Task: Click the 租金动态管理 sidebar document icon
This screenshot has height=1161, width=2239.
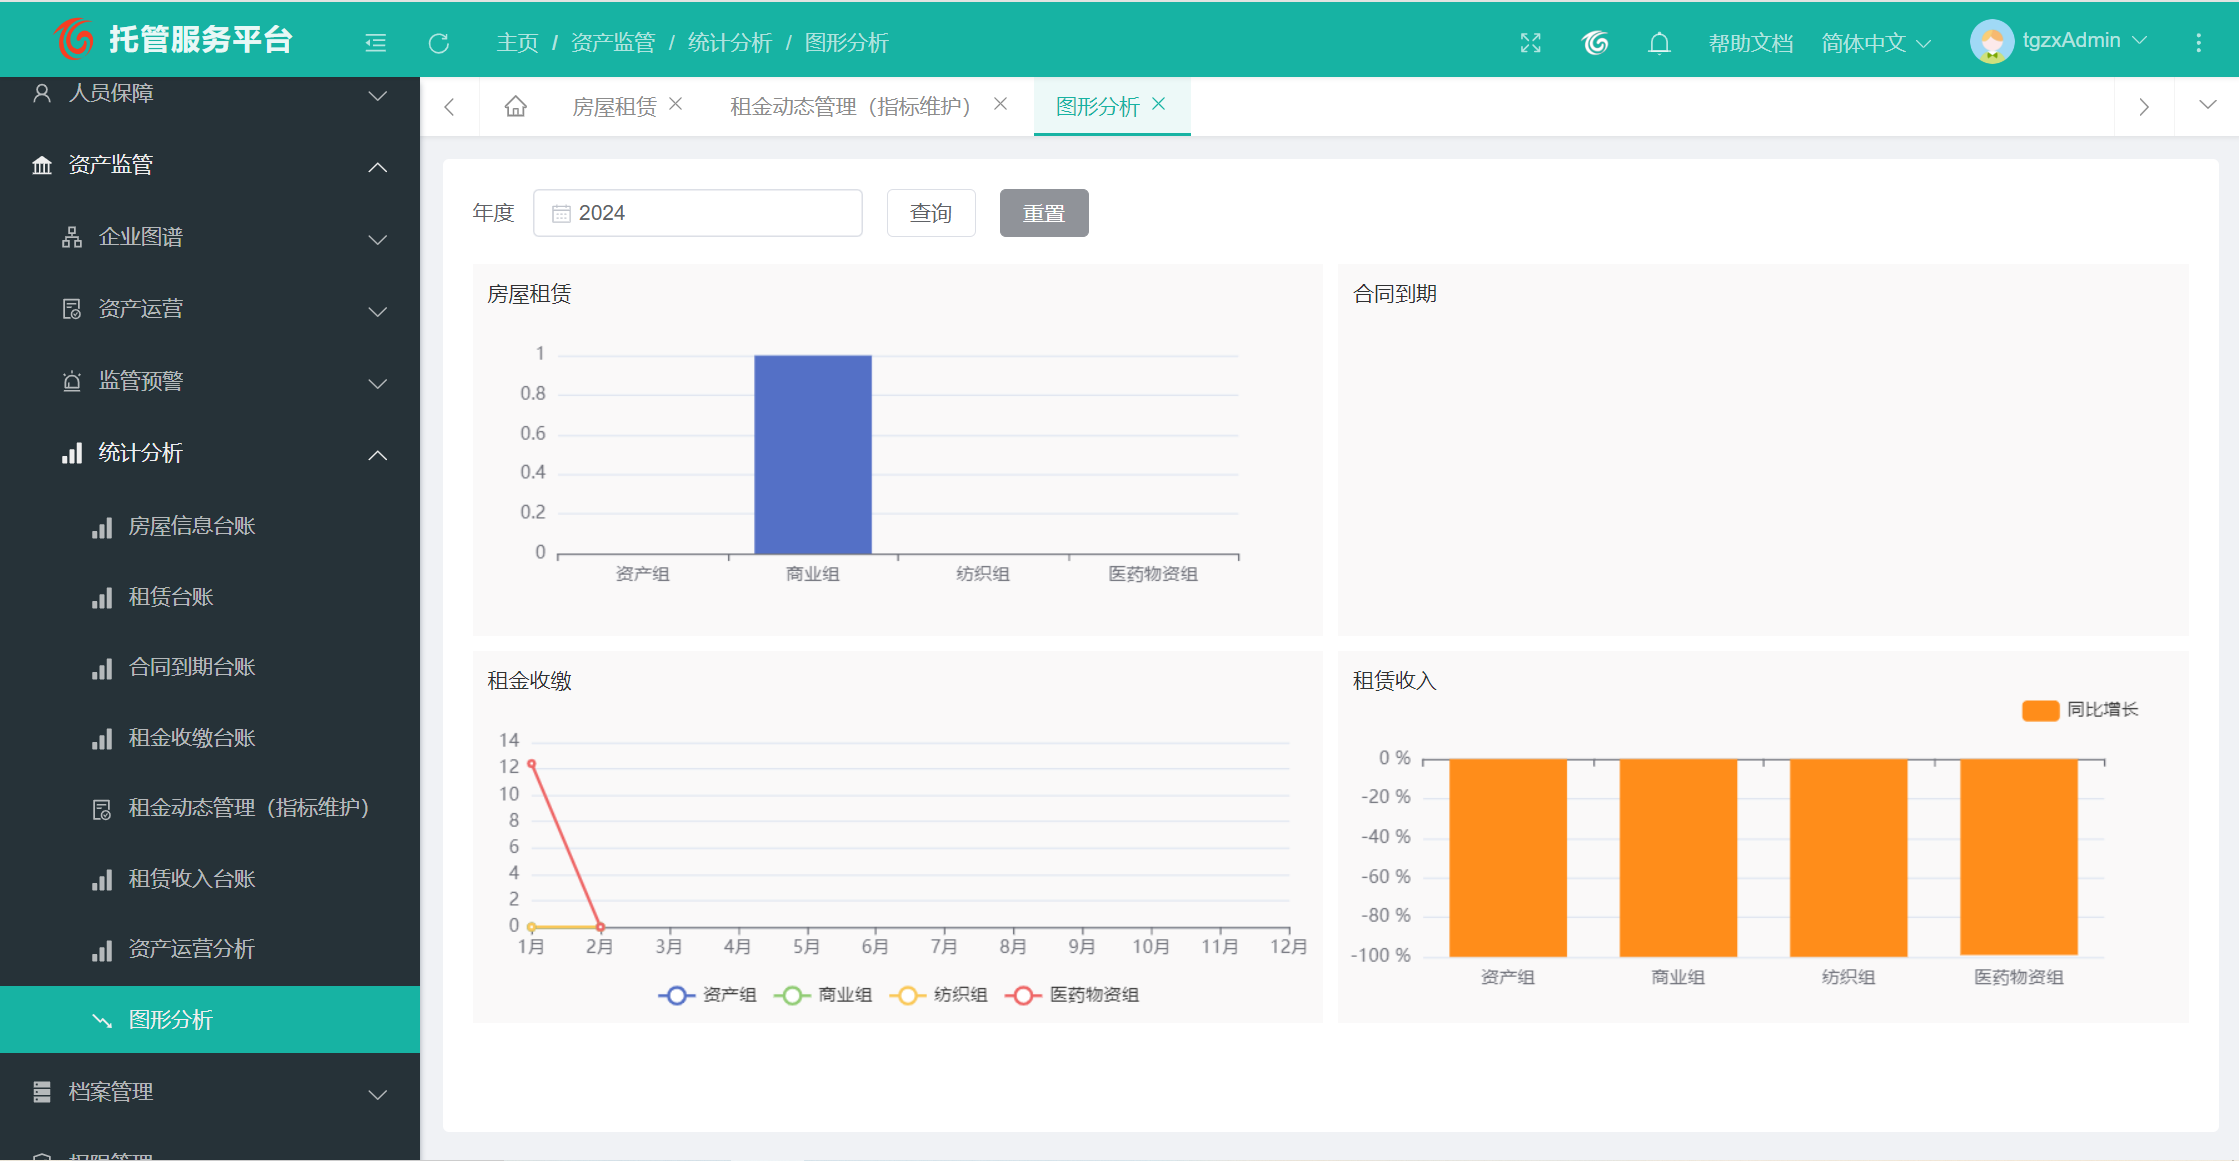Action: 102,809
